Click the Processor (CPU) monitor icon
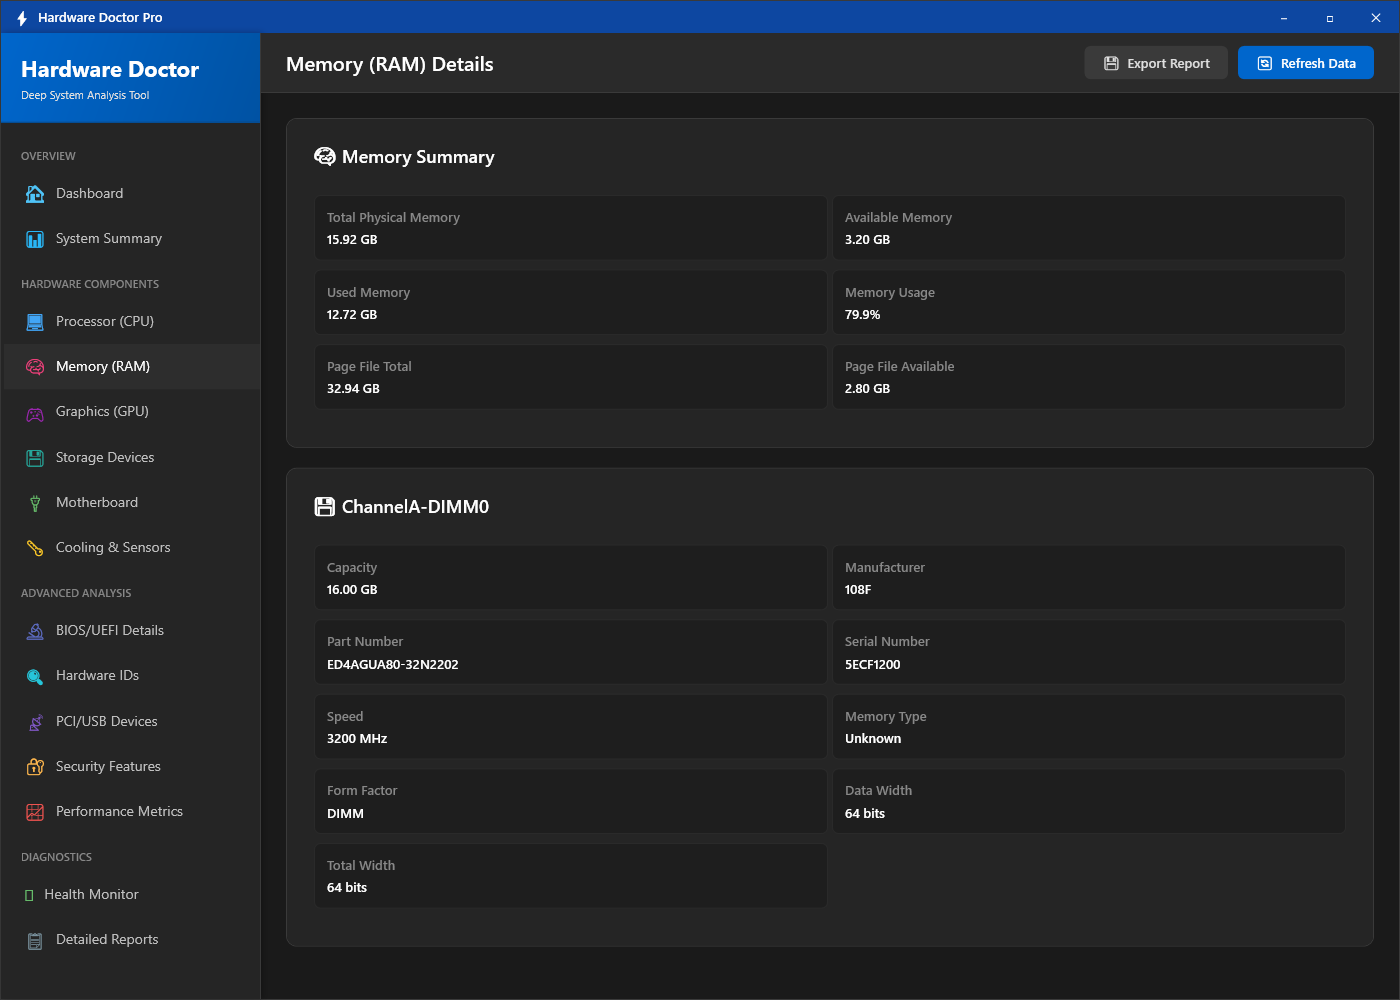 [x=35, y=322]
